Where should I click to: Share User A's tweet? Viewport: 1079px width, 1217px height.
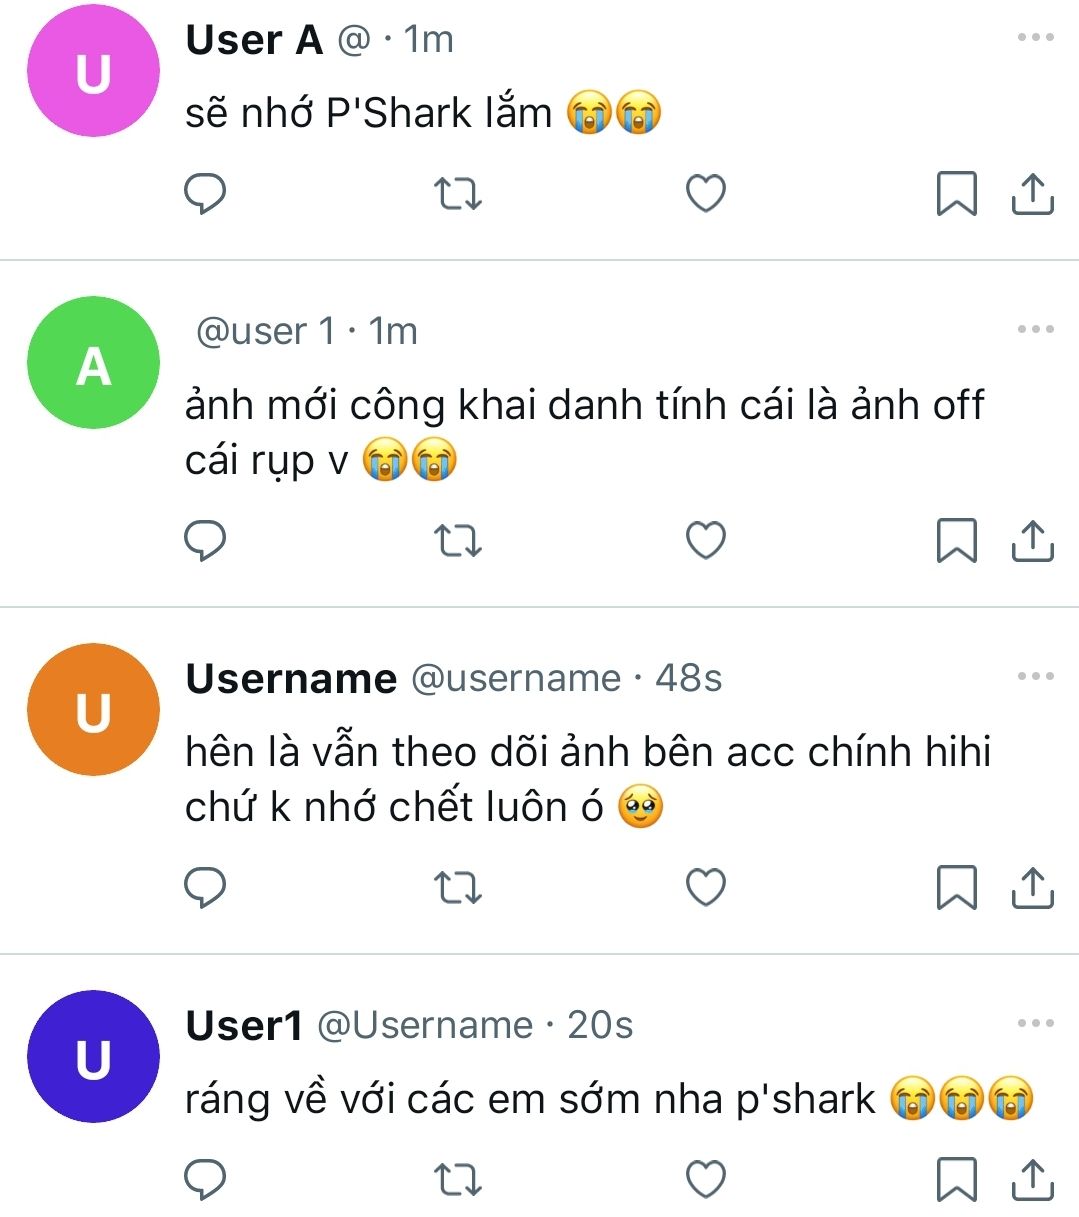point(1033,193)
